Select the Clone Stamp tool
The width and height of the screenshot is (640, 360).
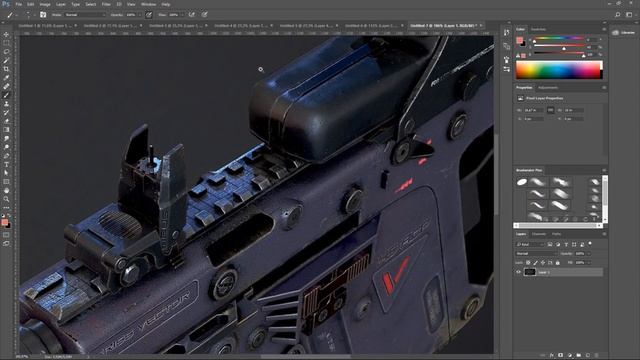[x=6, y=104]
